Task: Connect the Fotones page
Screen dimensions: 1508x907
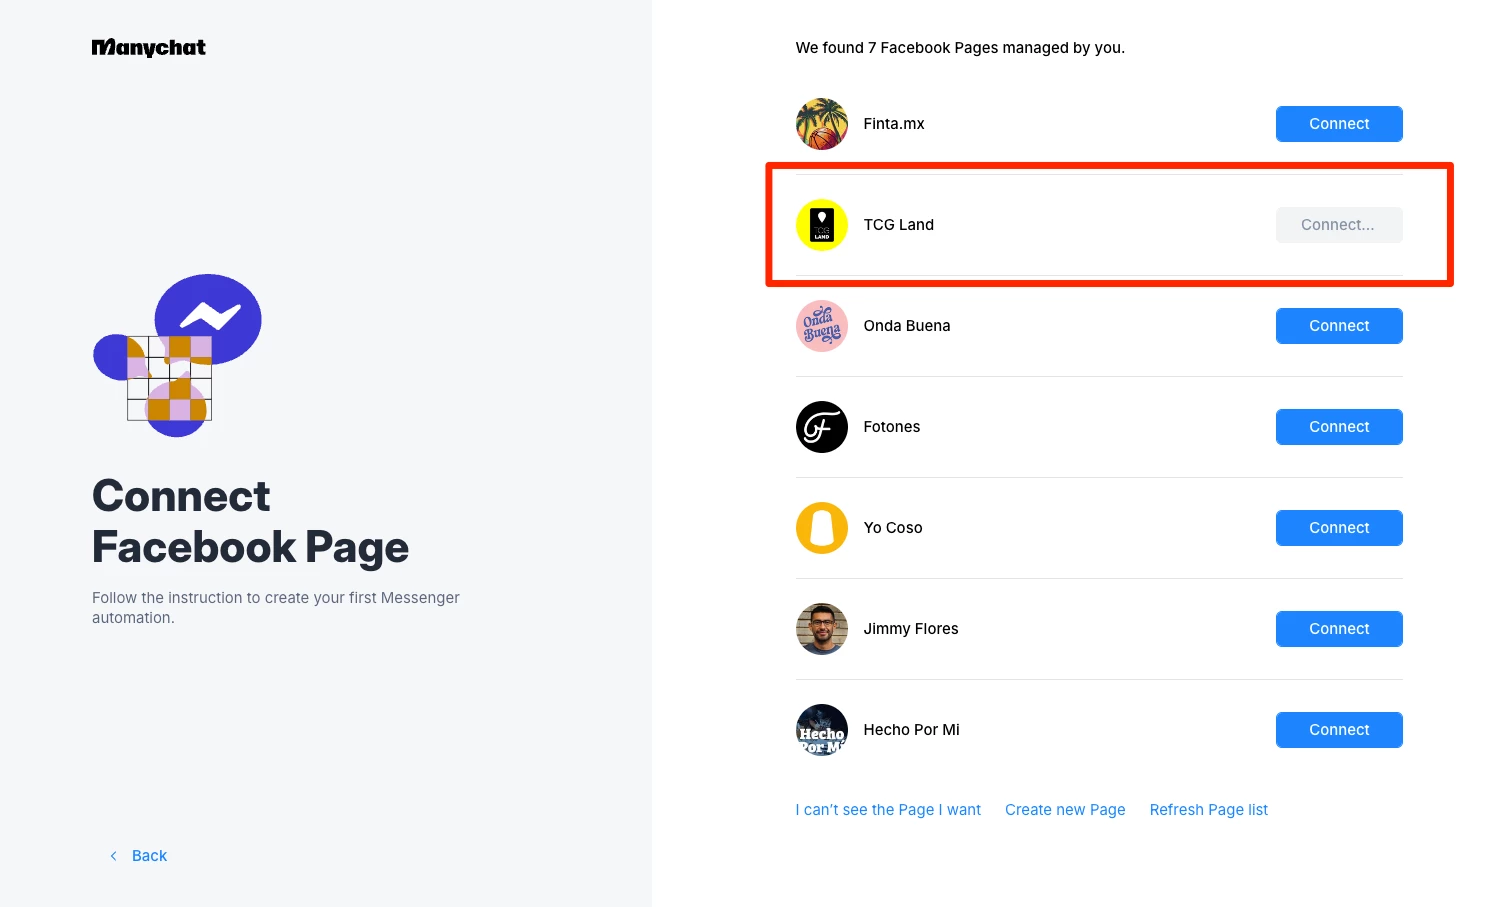Action: pos(1339,427)
